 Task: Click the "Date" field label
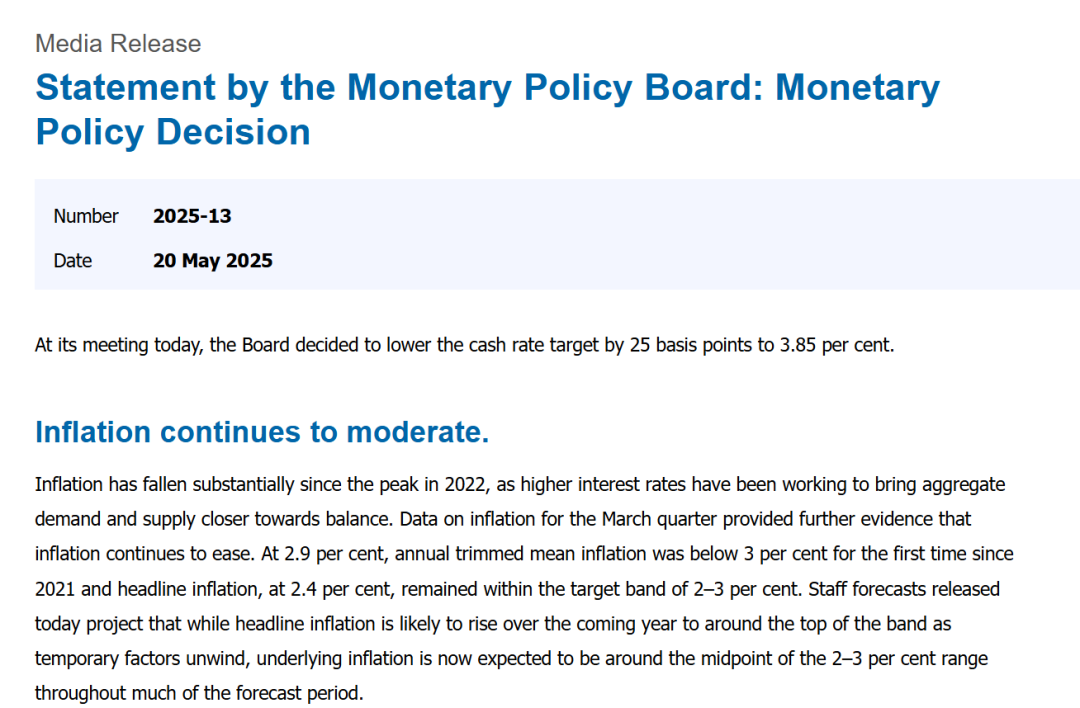tap(73, 261)
